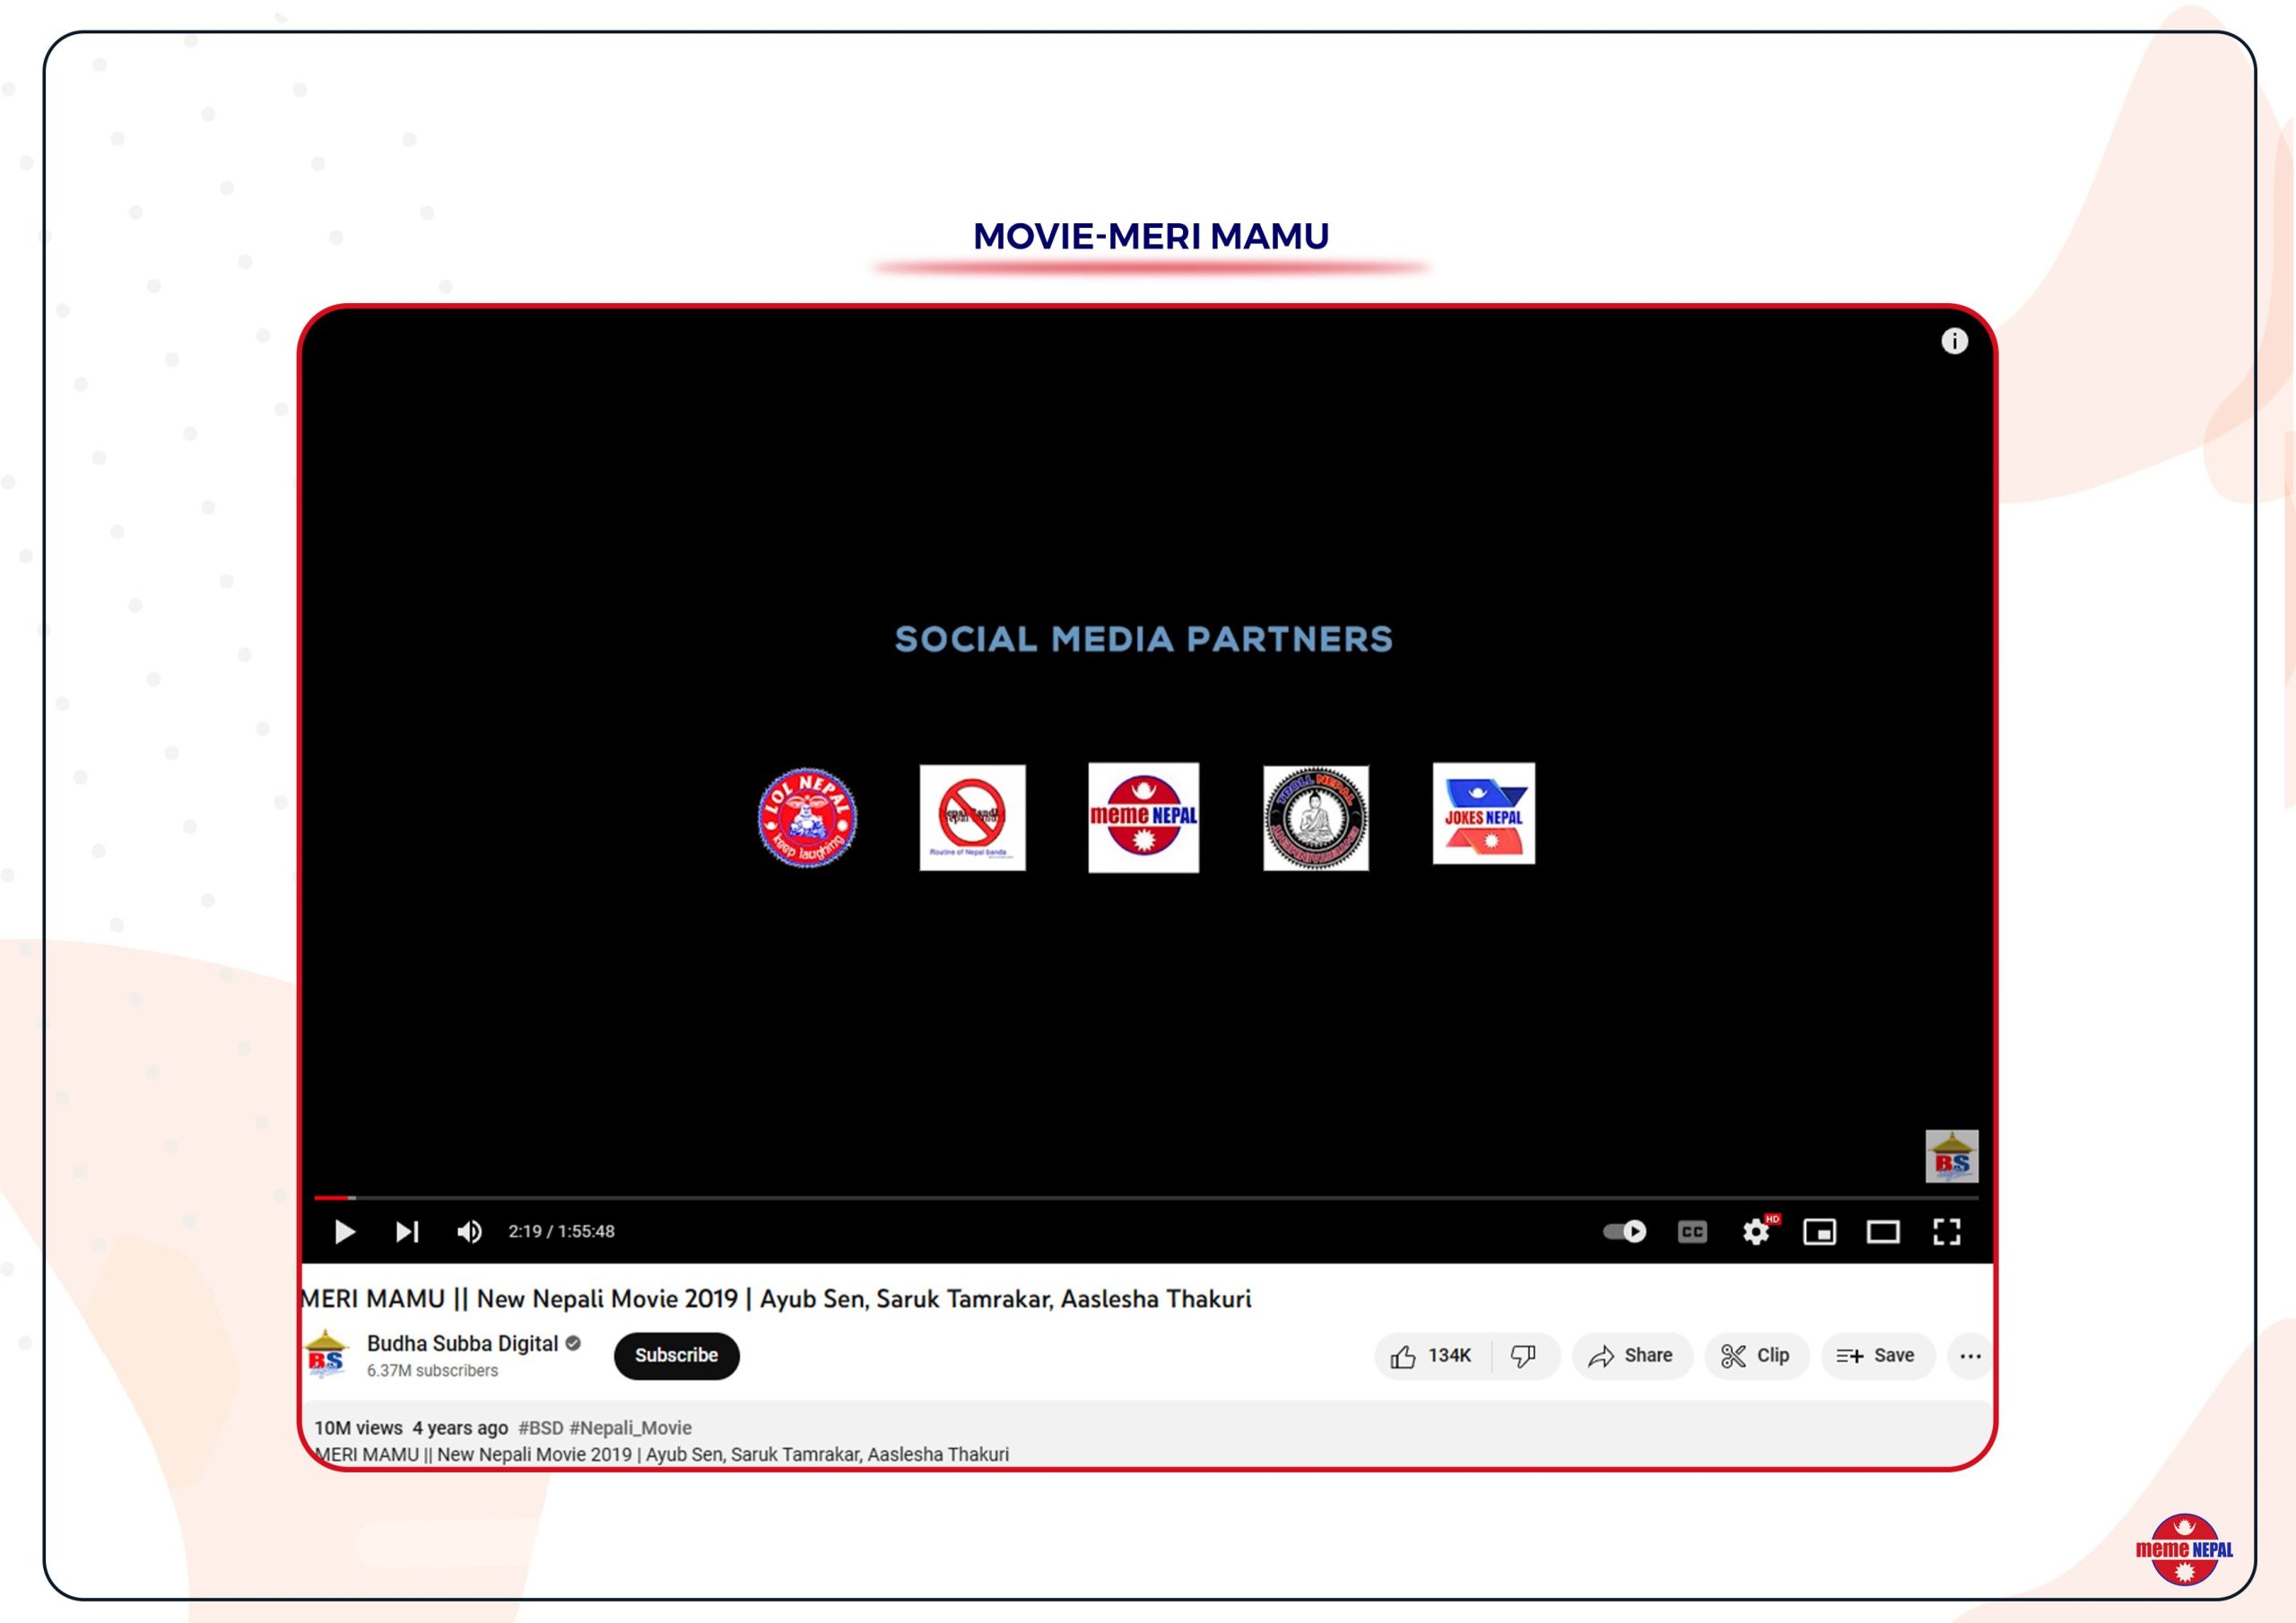Save the video to a playlist

1876,1355
